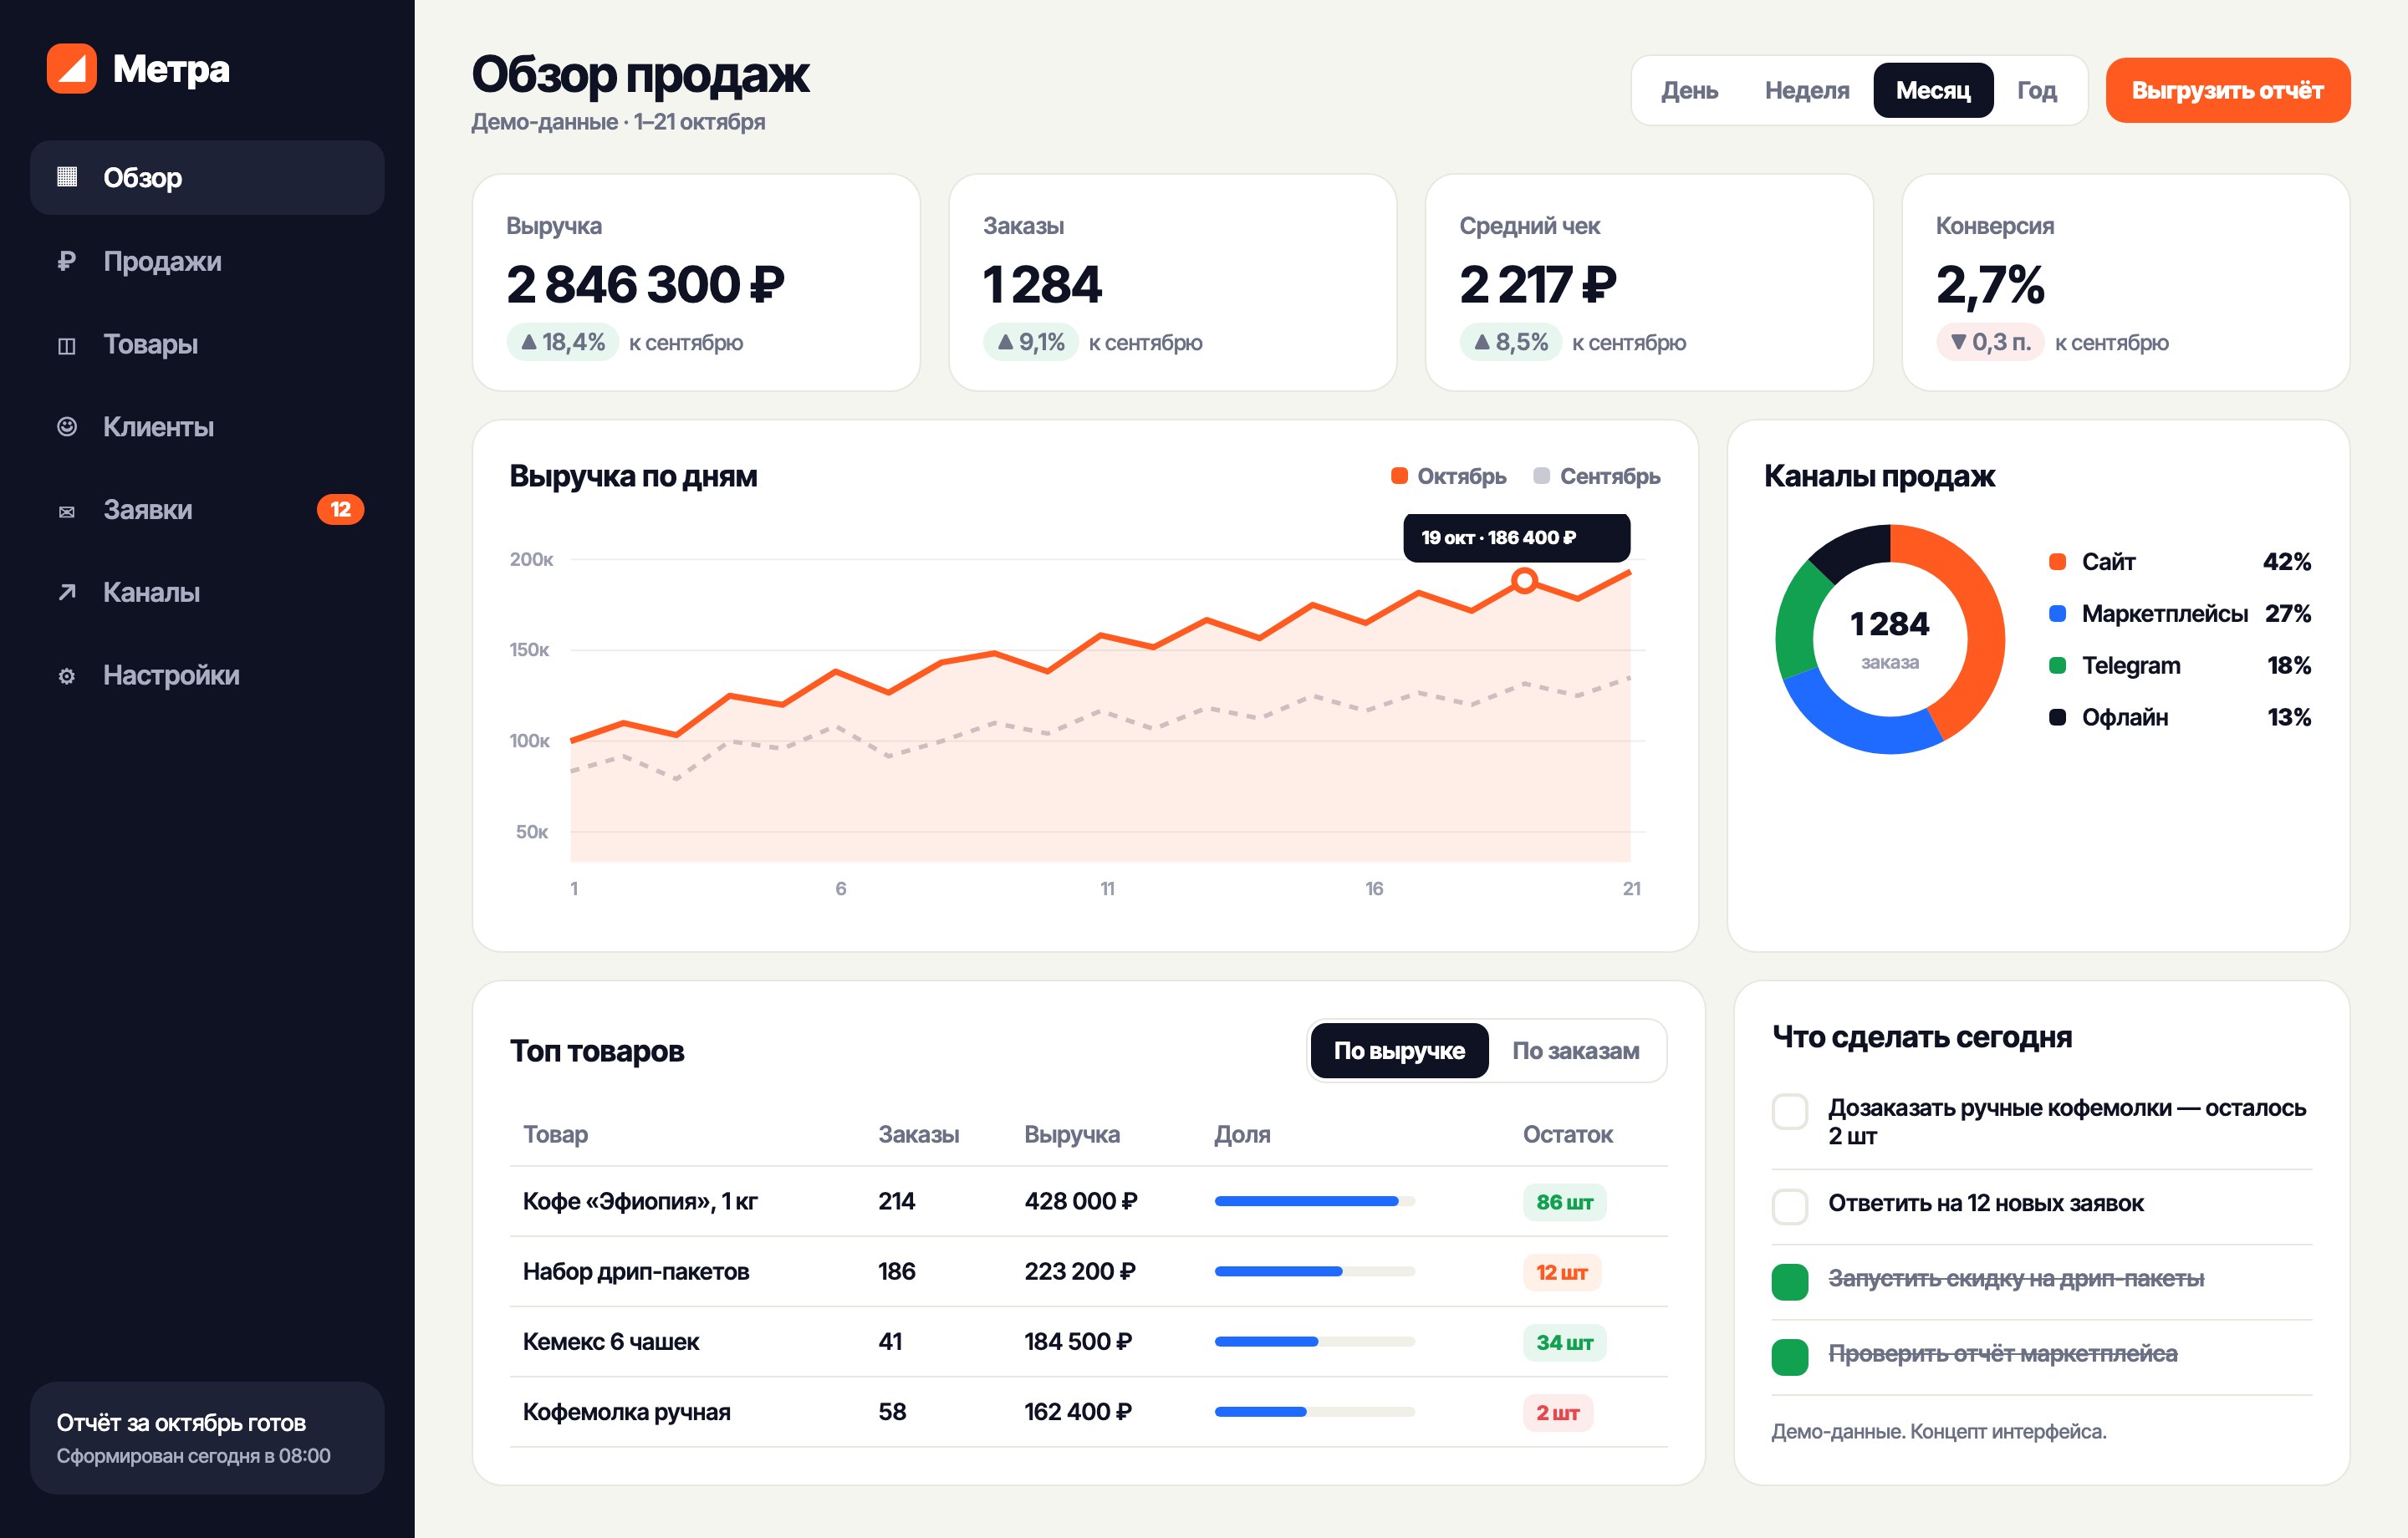Click the ruble icon beside Продажи

pyautogui.click(x=67, y=261)
